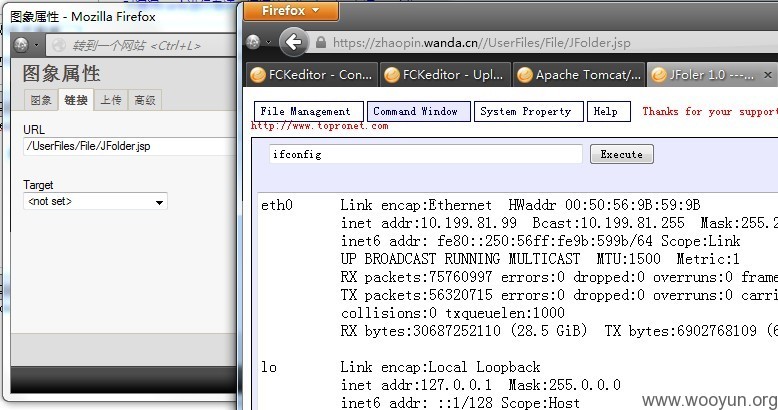Open the orange Firefox menu button
Screen dimensions: 778x410
click(291, 10)
